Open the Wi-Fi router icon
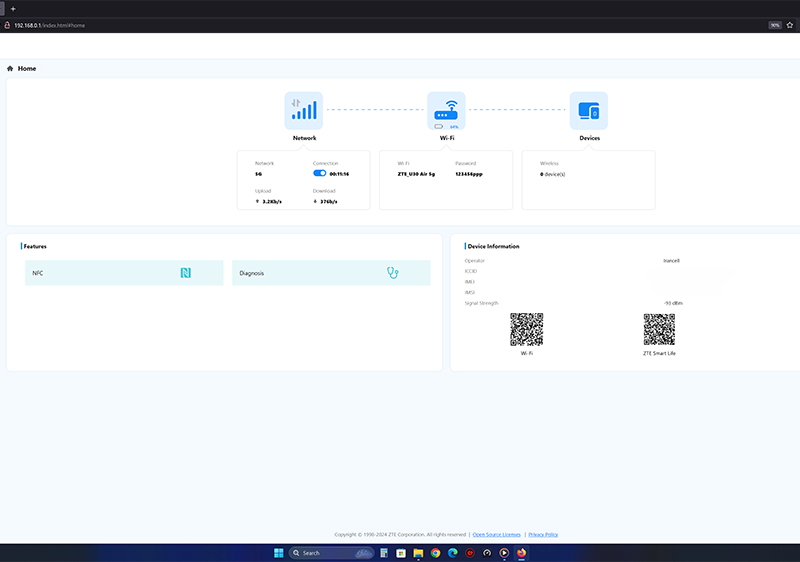800x562 pixels. pyautogui.click(x=446, y=110)
